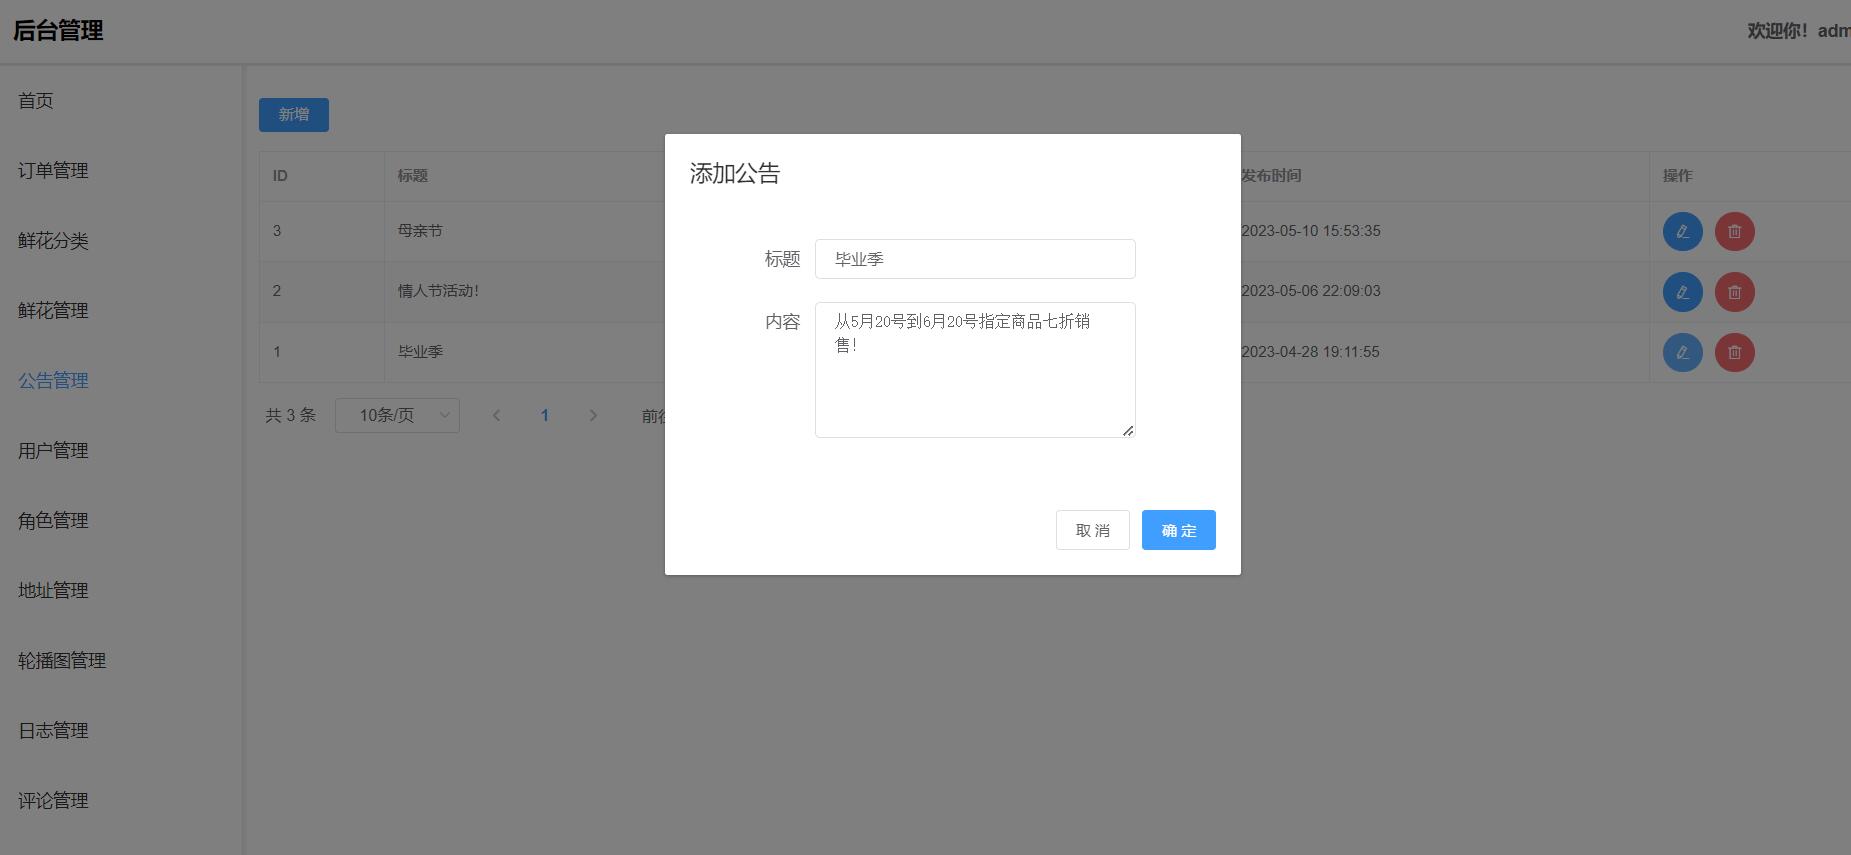The width and height of the screenshot is (1851, 855).
Task: Go to the previous page arrow
Action: pos(496,415)
